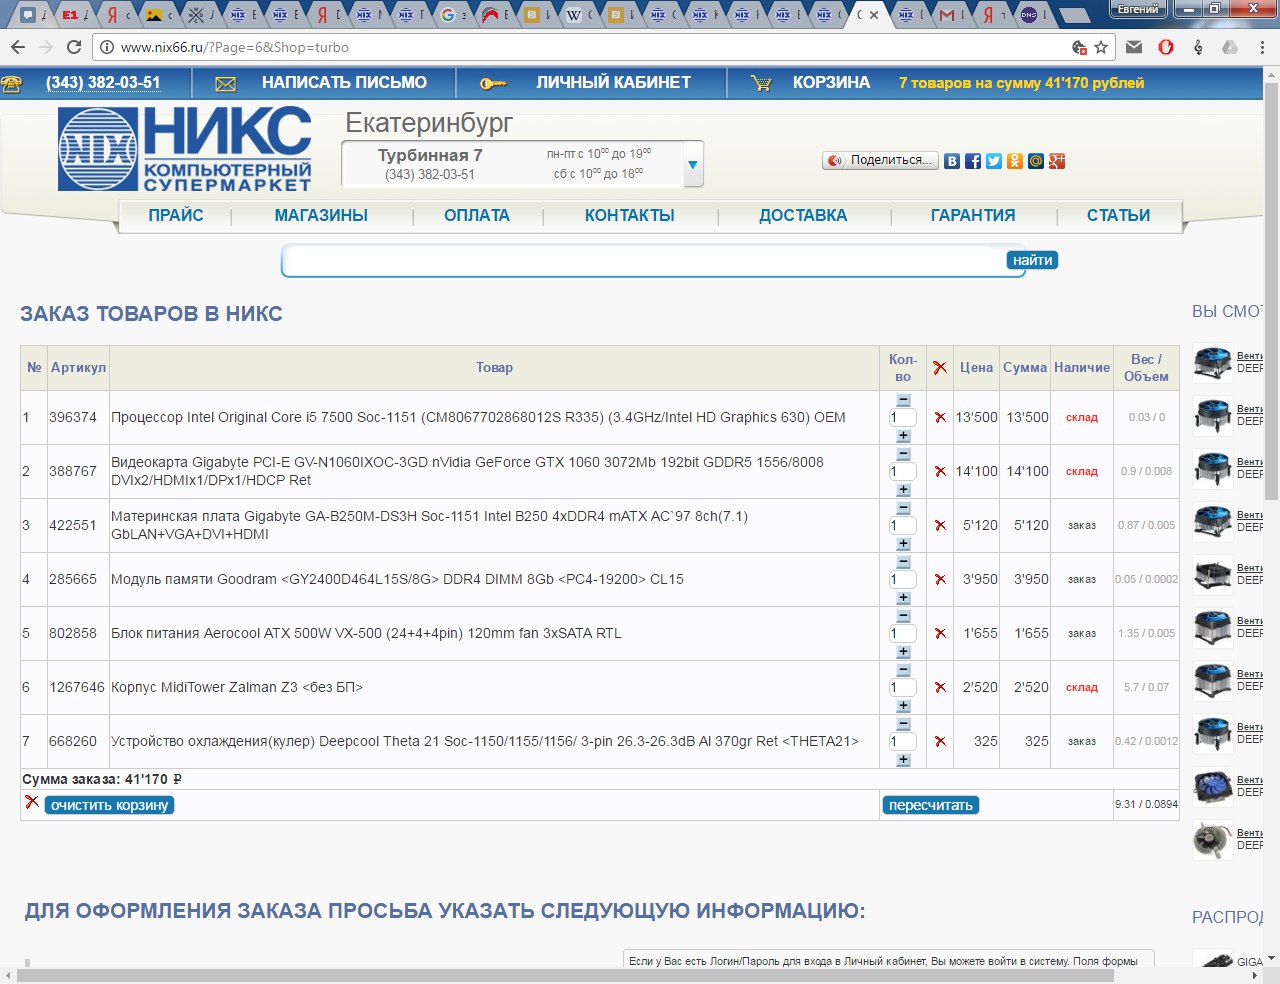The image size is (1280, 984).
Task: Click the envelope icon beside НАПИСАТЬ ПИСЬМО
Action: 226,84
